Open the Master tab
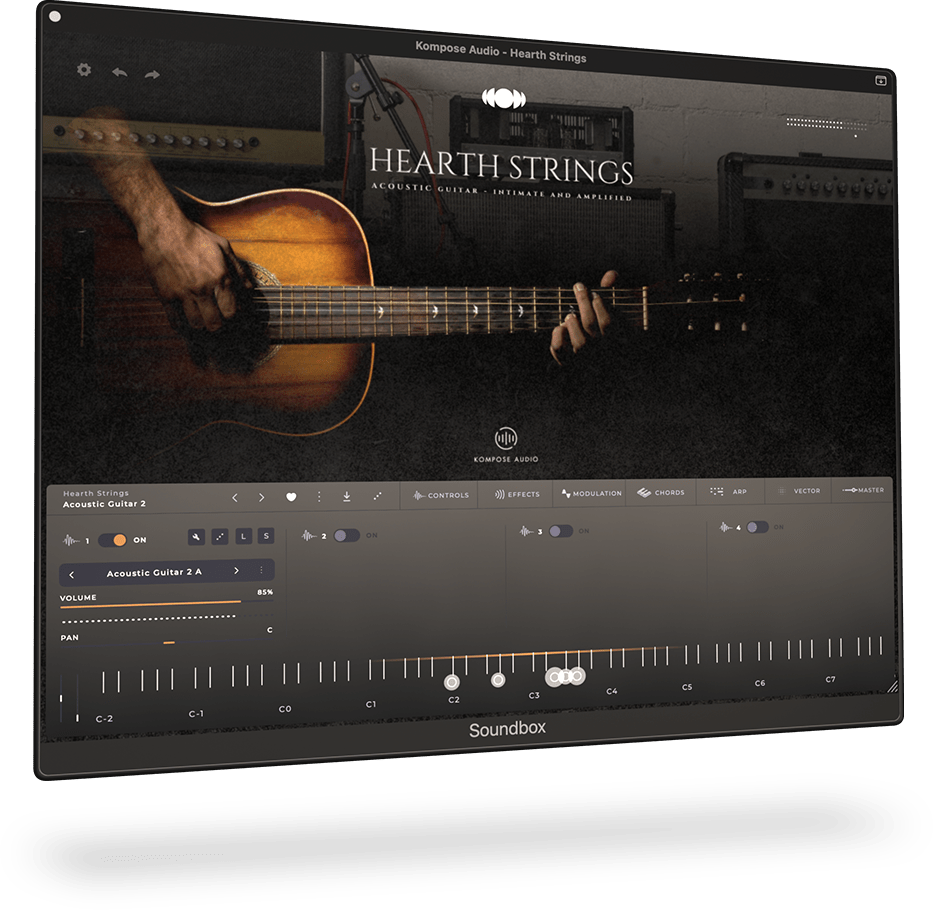 pos(863,490)
